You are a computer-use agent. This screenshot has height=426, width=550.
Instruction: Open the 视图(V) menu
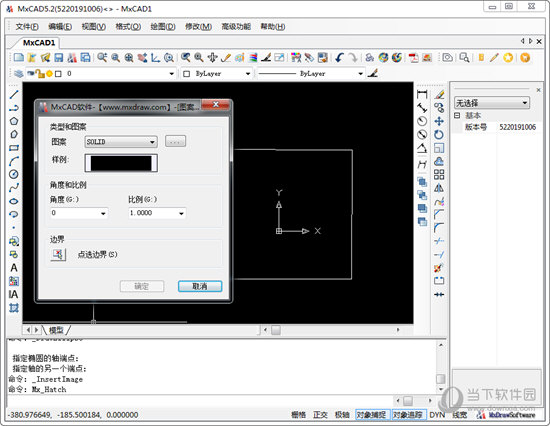(94, 27)
